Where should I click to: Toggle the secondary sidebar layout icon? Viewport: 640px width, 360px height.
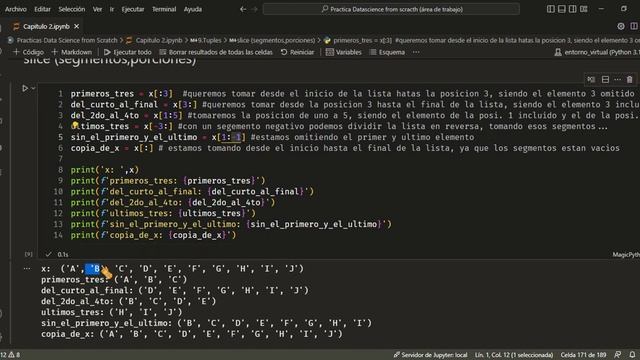click(x=573, y=9)
